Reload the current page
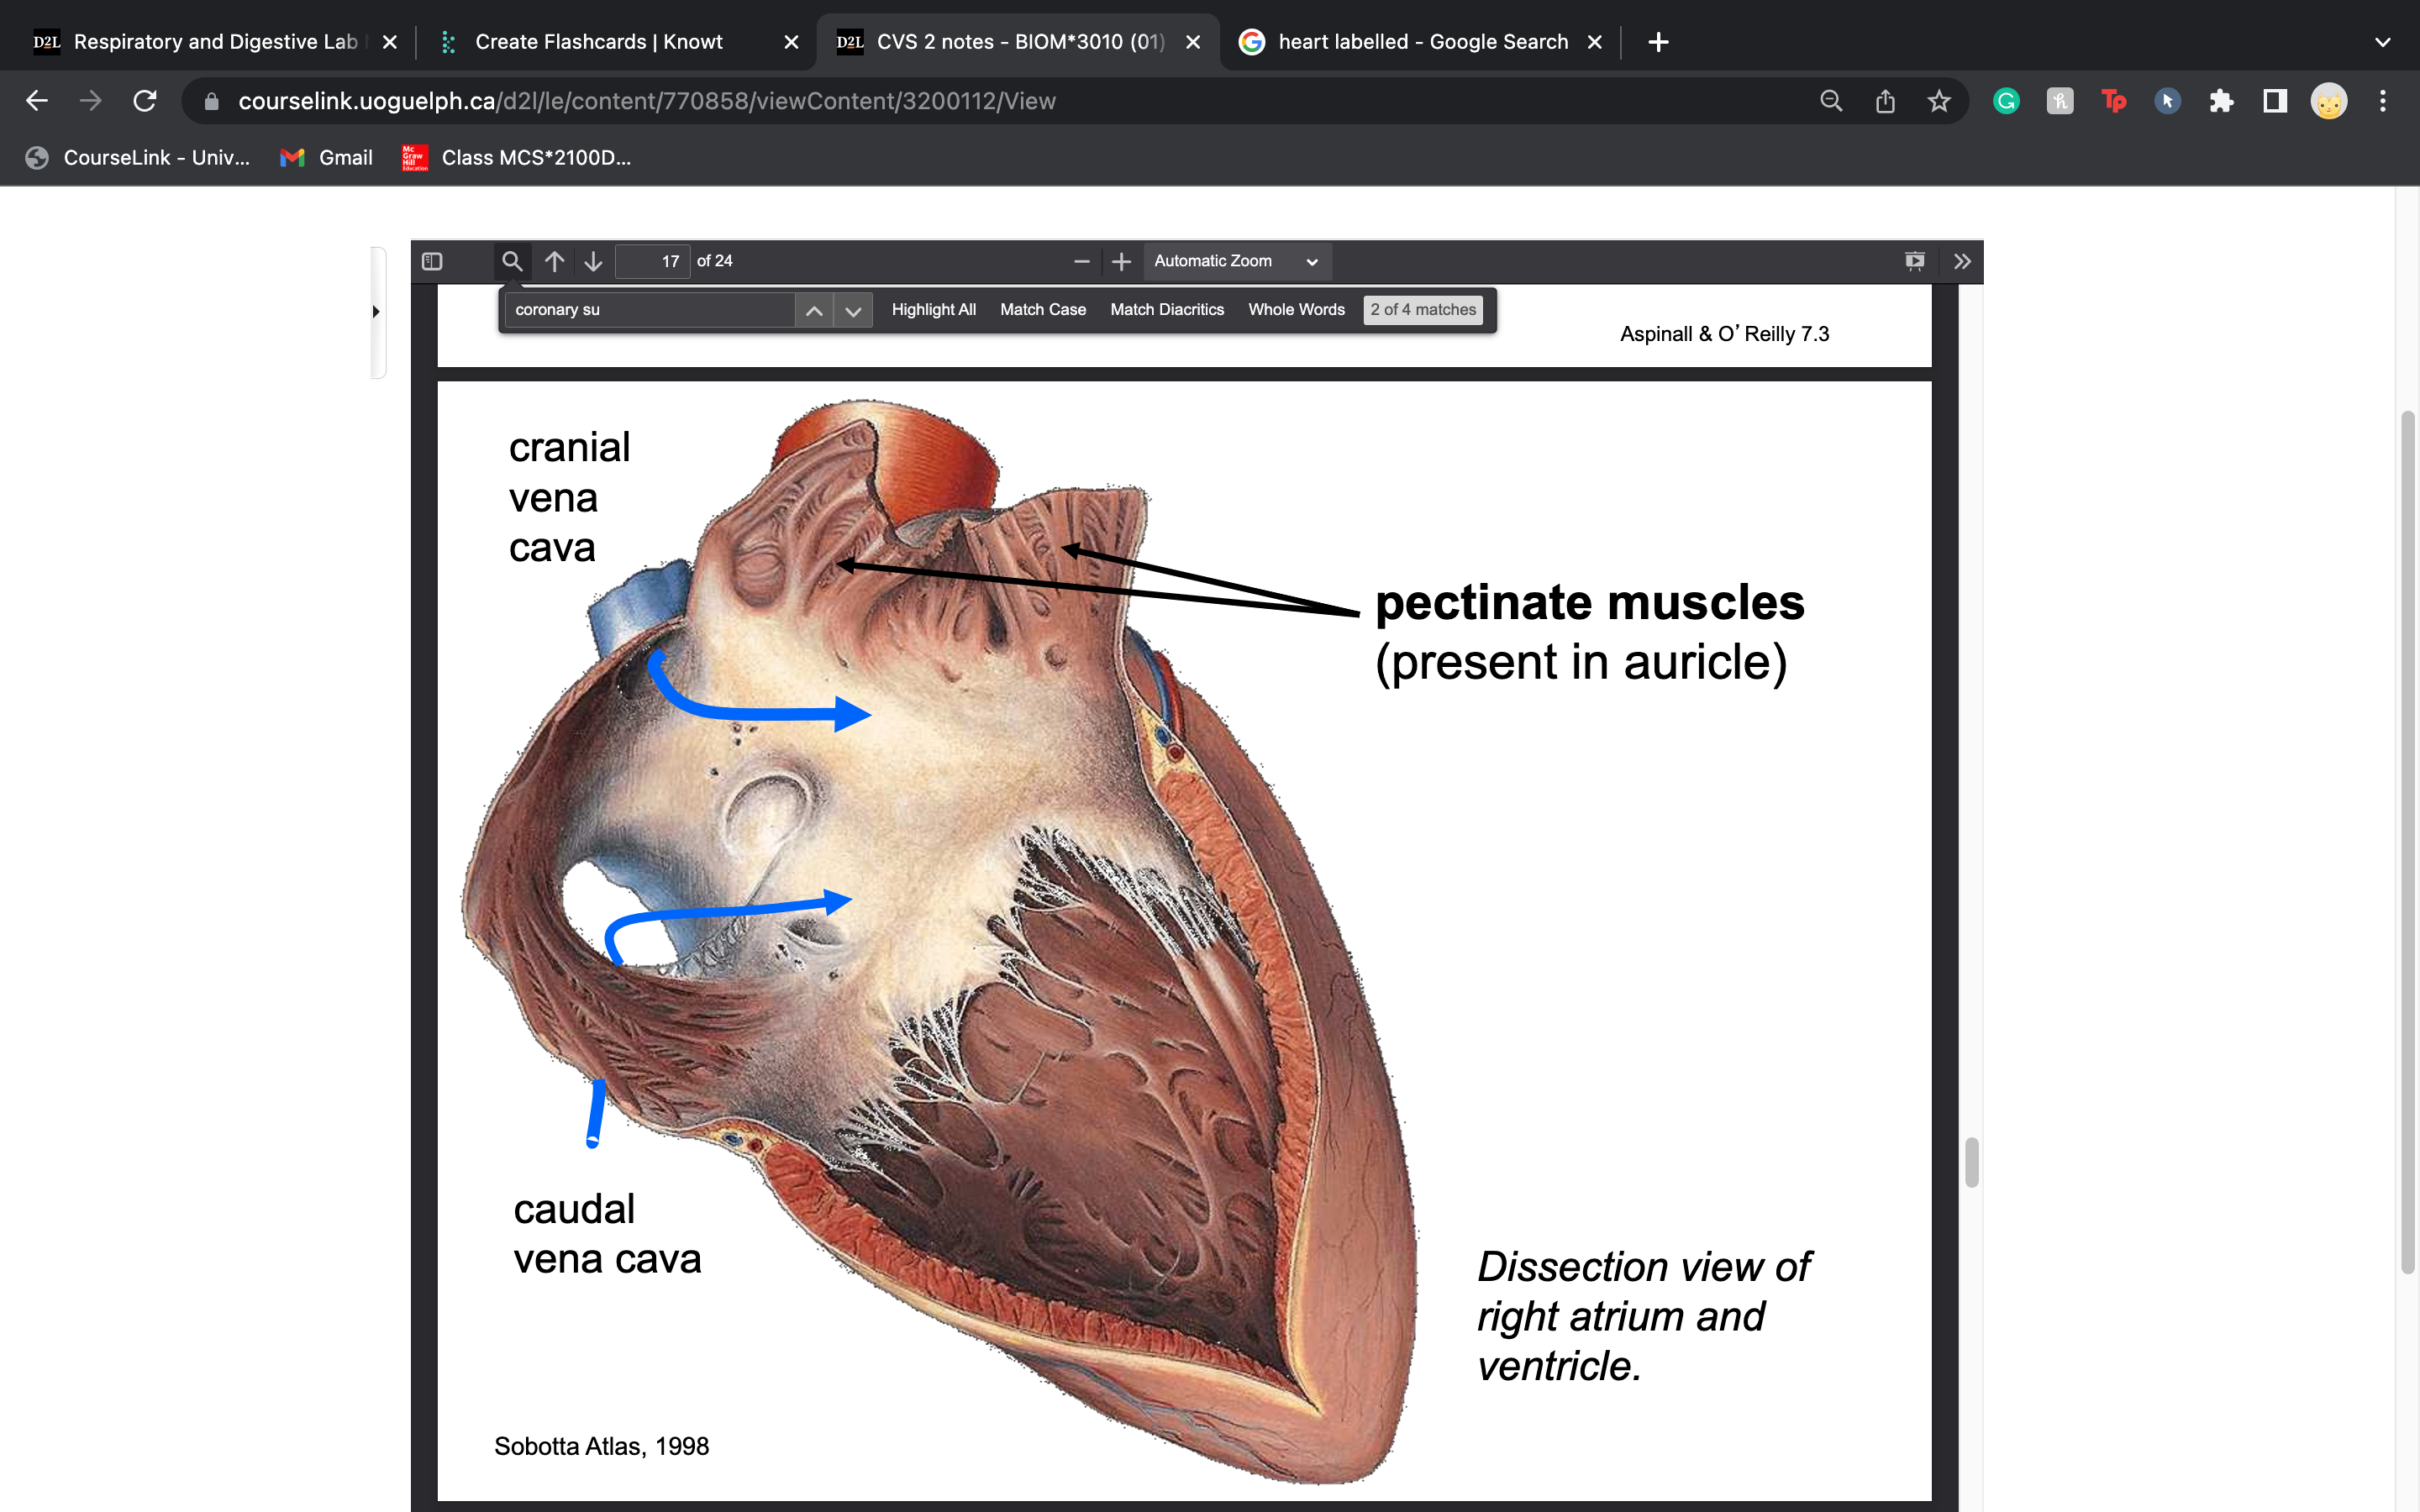Screen dimensions: 2420x1512 coord(145,101)
